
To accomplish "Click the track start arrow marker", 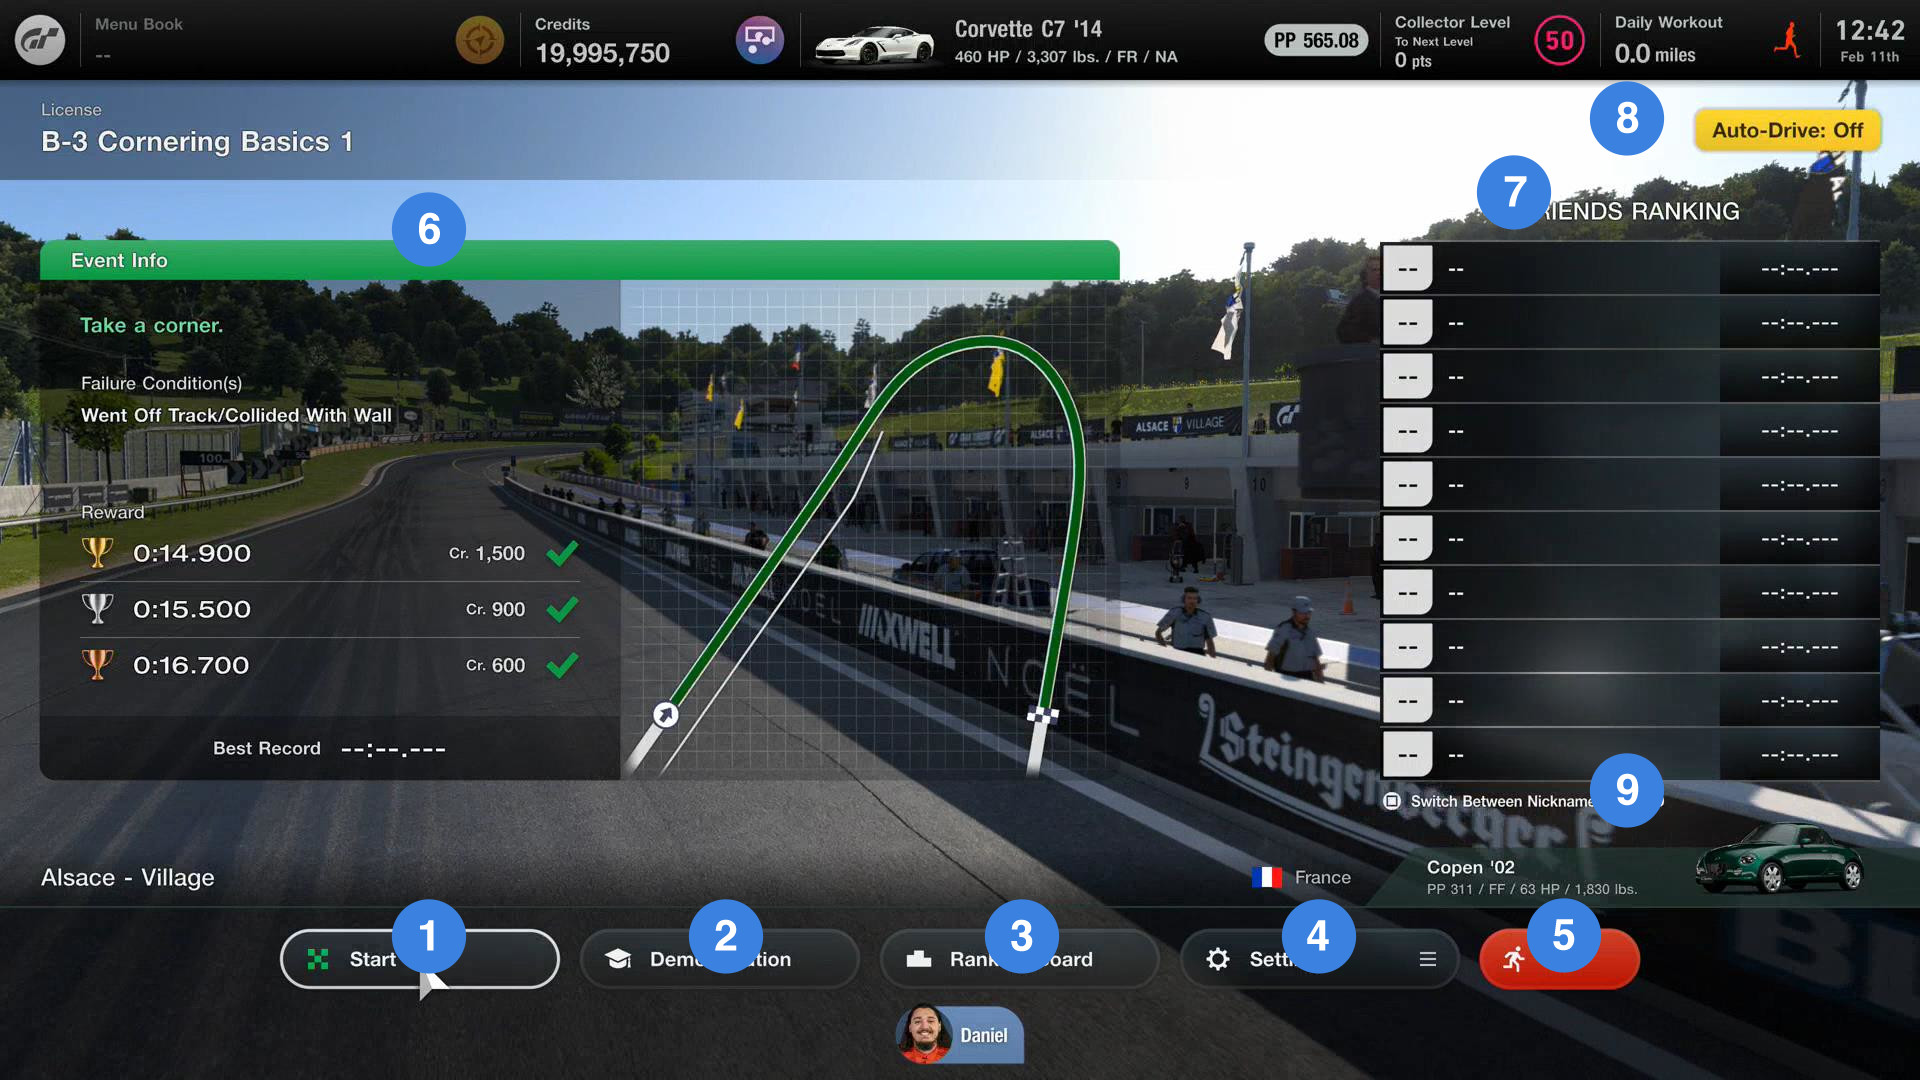I will [665, 715].
